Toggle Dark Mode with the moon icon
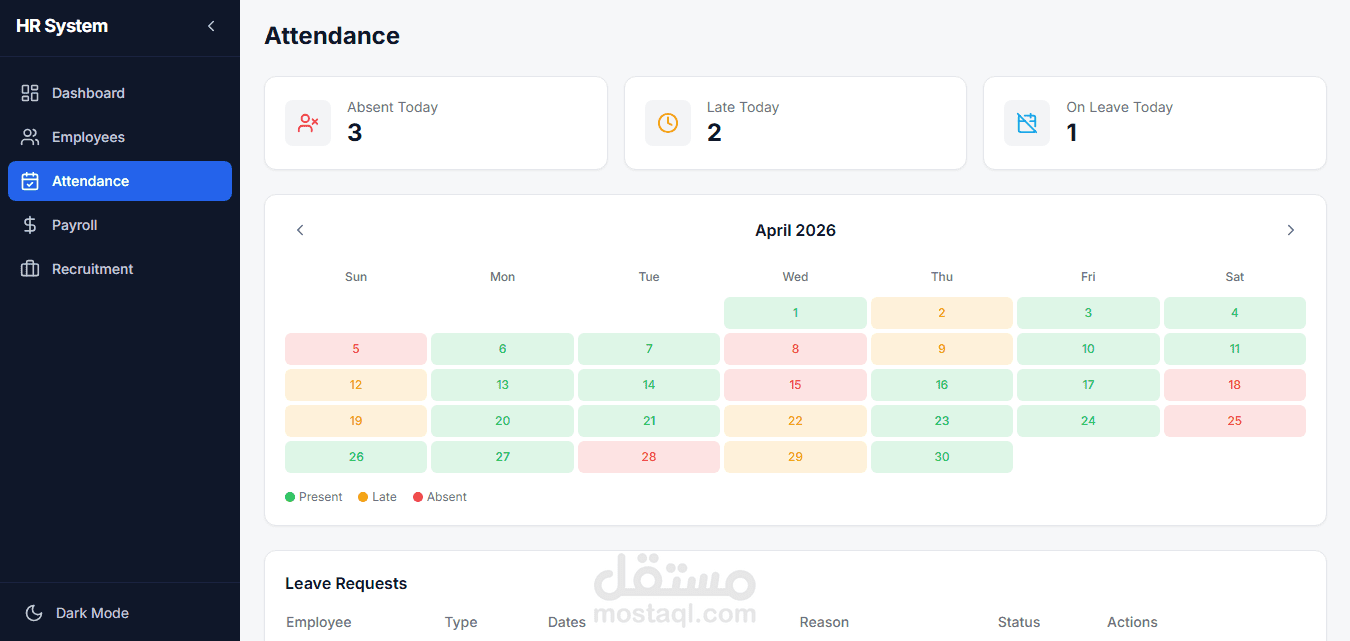 [34, 613]
